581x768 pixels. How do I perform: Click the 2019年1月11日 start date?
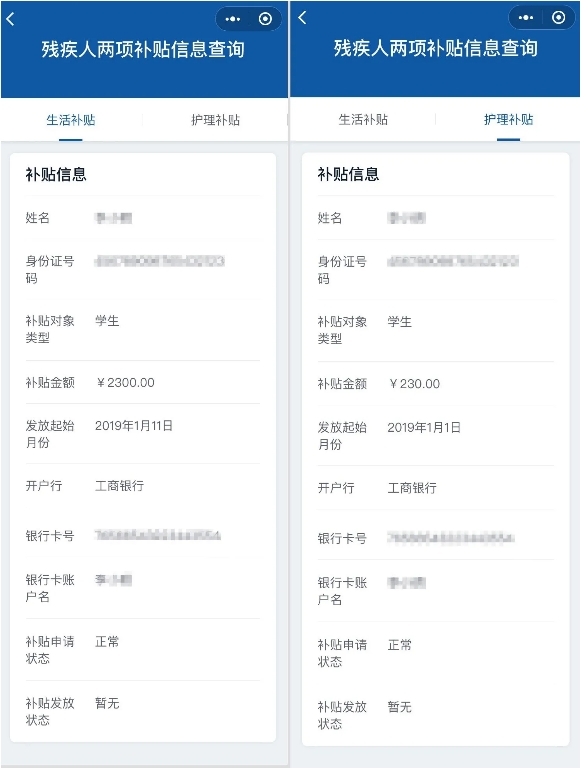[x=134, y=426]
